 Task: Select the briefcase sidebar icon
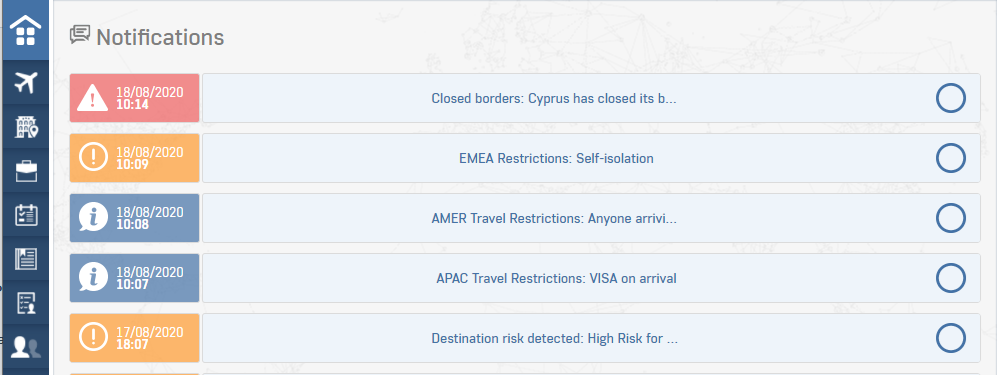pos(25,171)
